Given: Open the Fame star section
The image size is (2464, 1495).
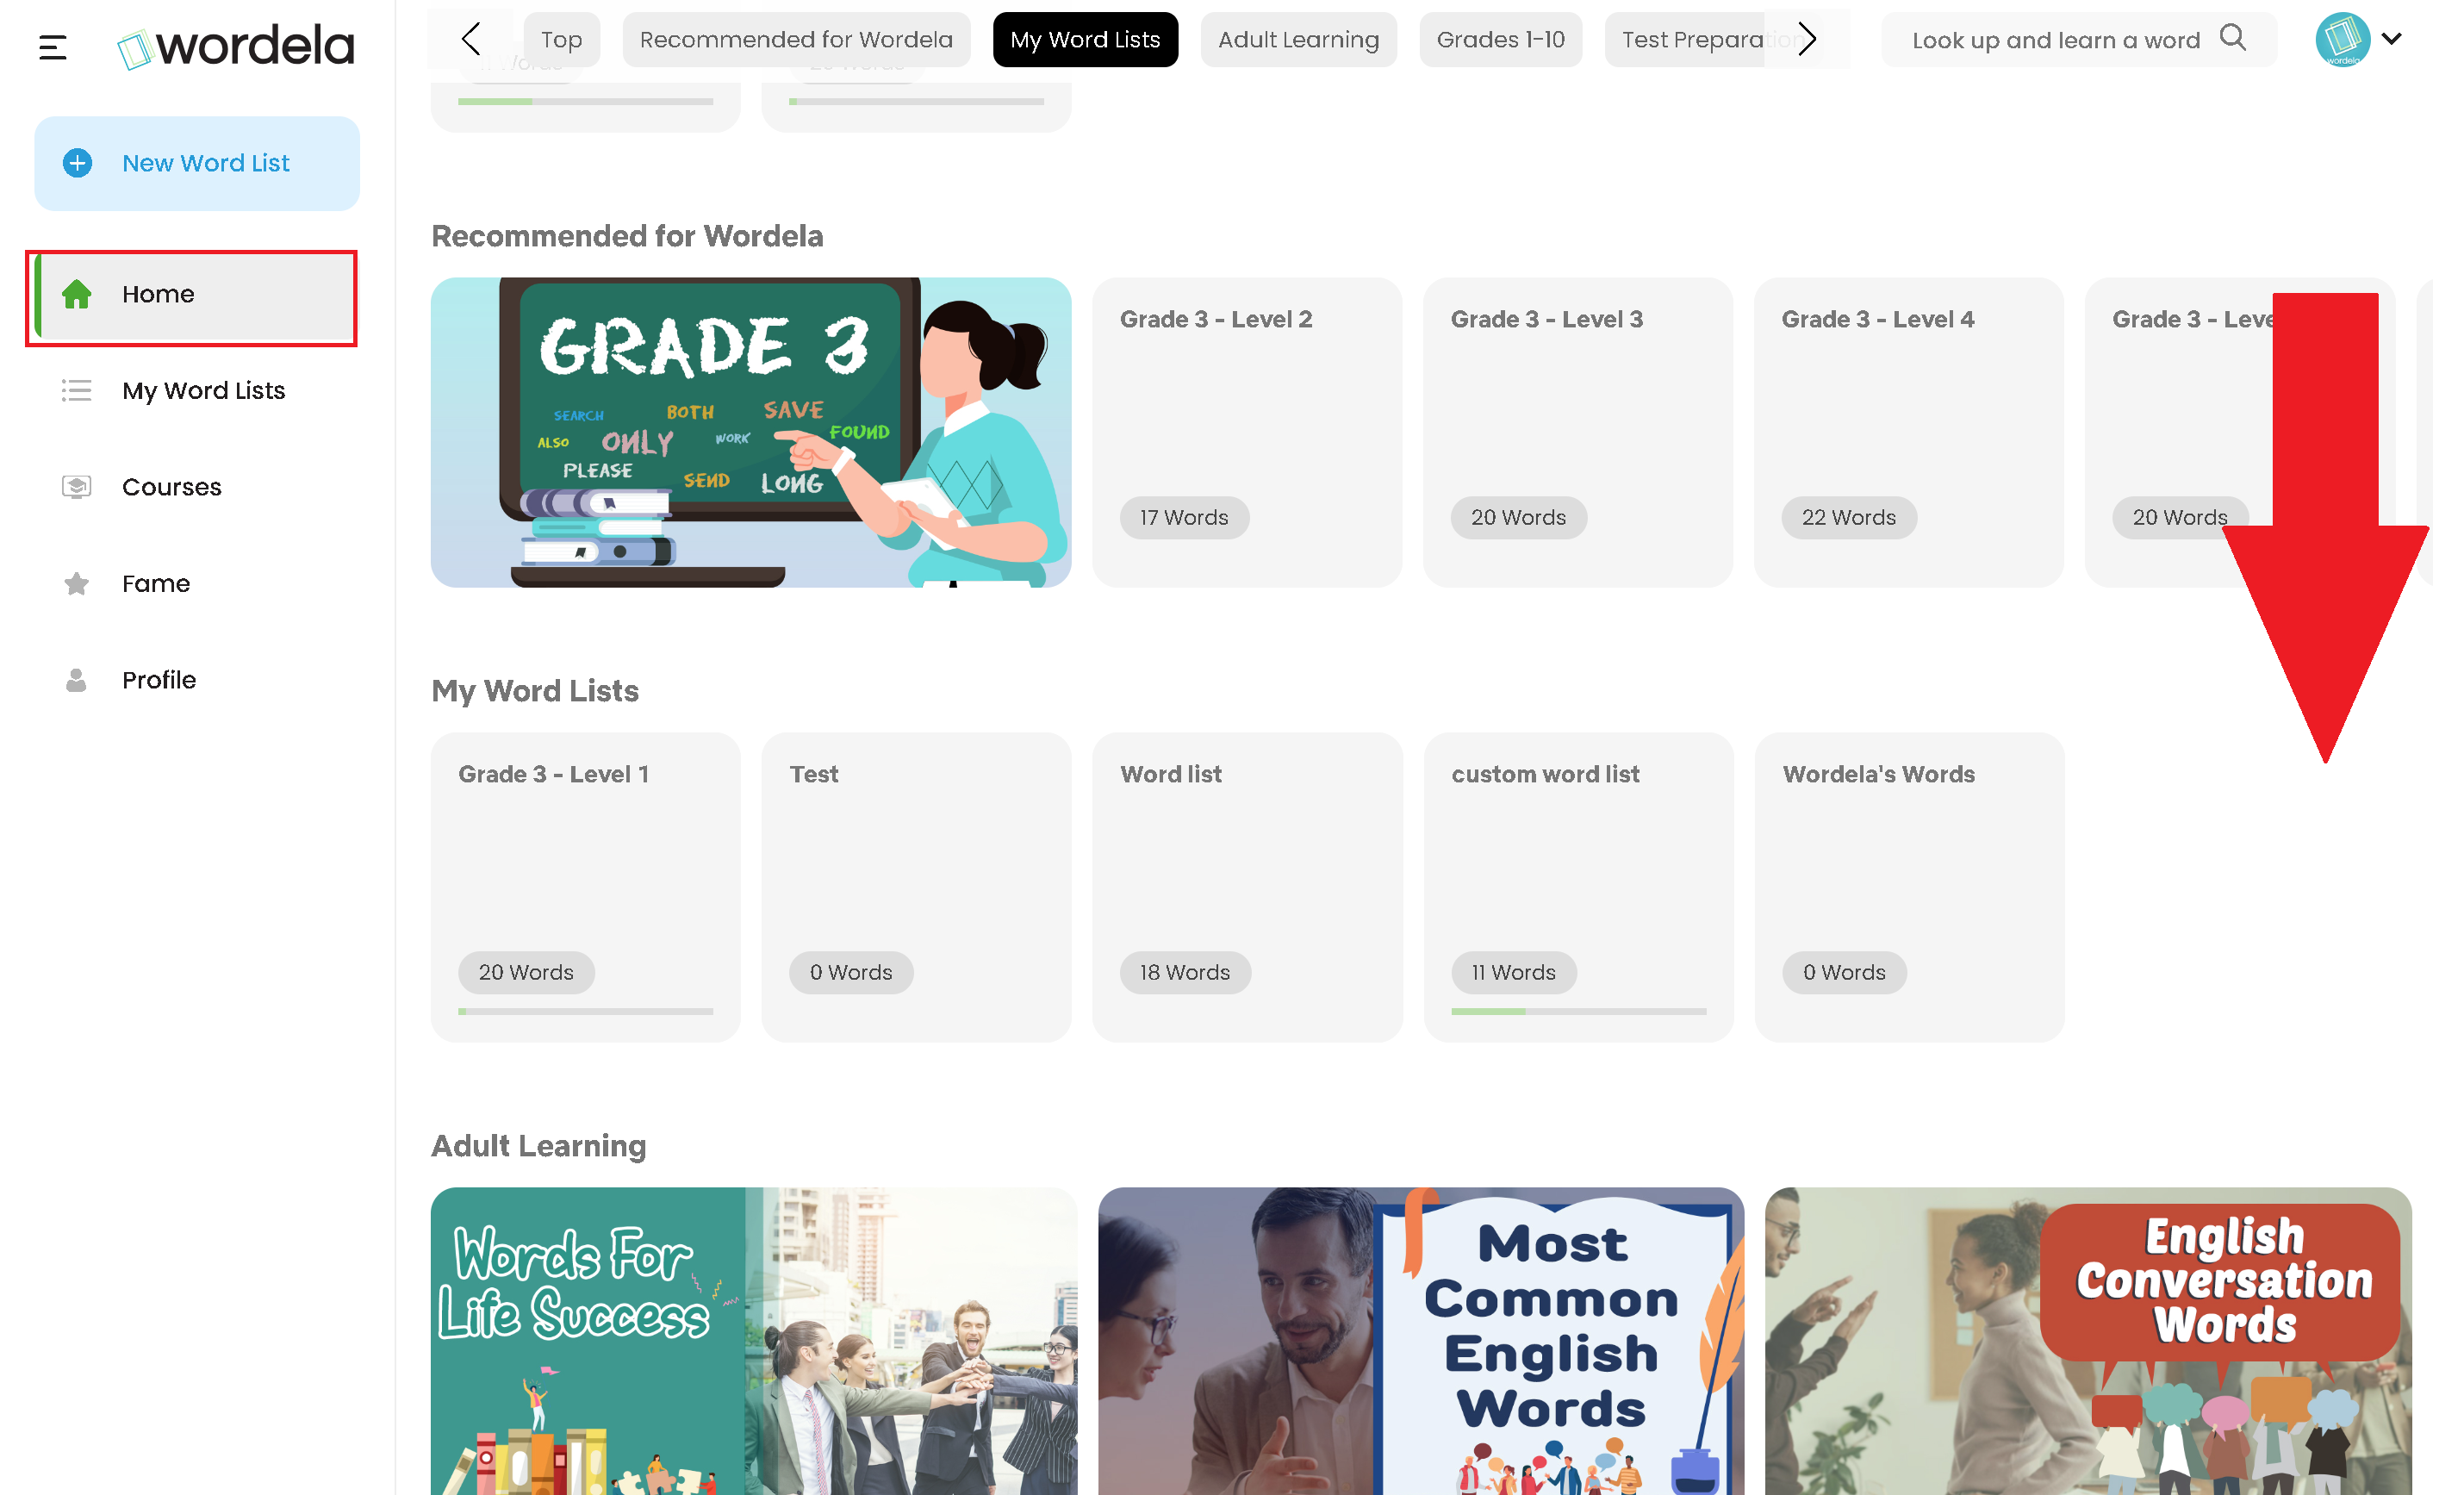Looking at the screenshot, I should [76, 583].
